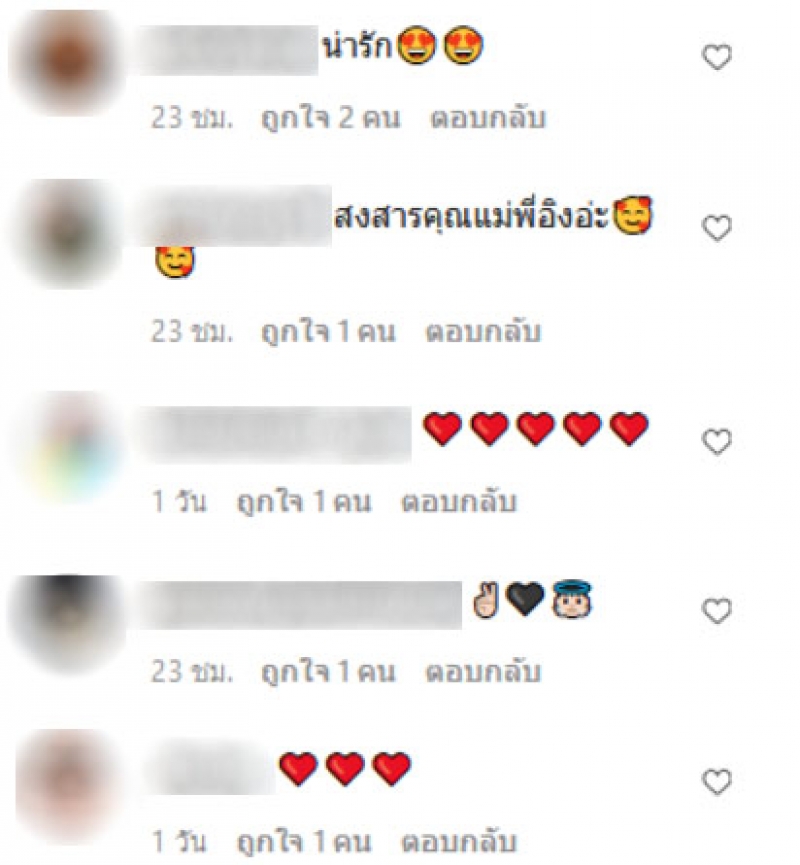Open avatar of three-hearts commenter
The height and width of the screenshot is (865, 800).
[69, 786]
